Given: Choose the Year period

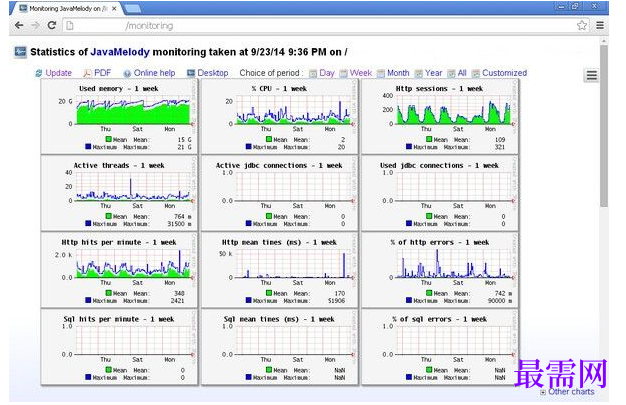Looking at the screenshot, I should pyautogui.click(x=433, y=73).
